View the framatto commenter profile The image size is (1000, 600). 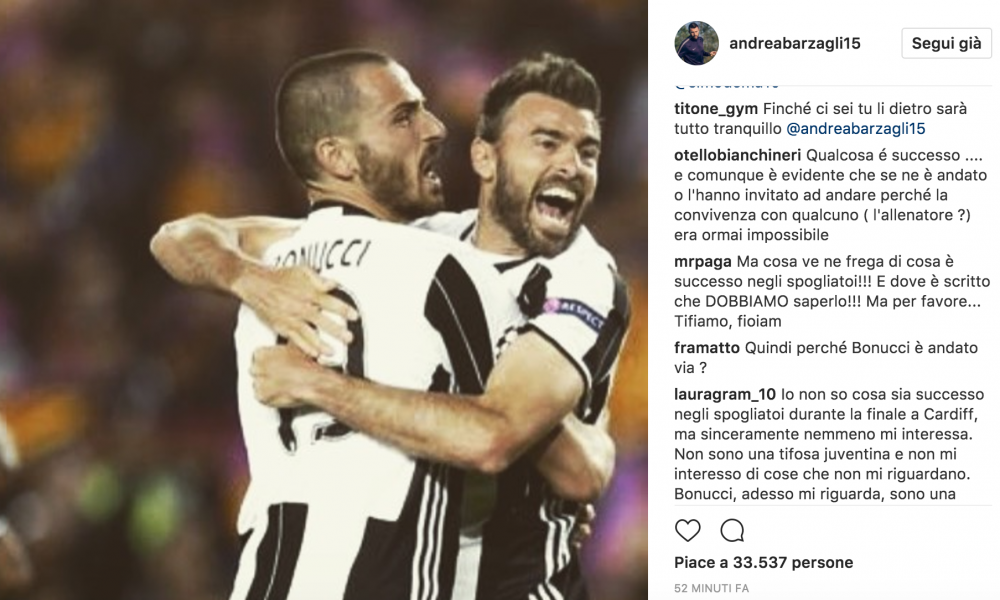click(x=707, y=348)
